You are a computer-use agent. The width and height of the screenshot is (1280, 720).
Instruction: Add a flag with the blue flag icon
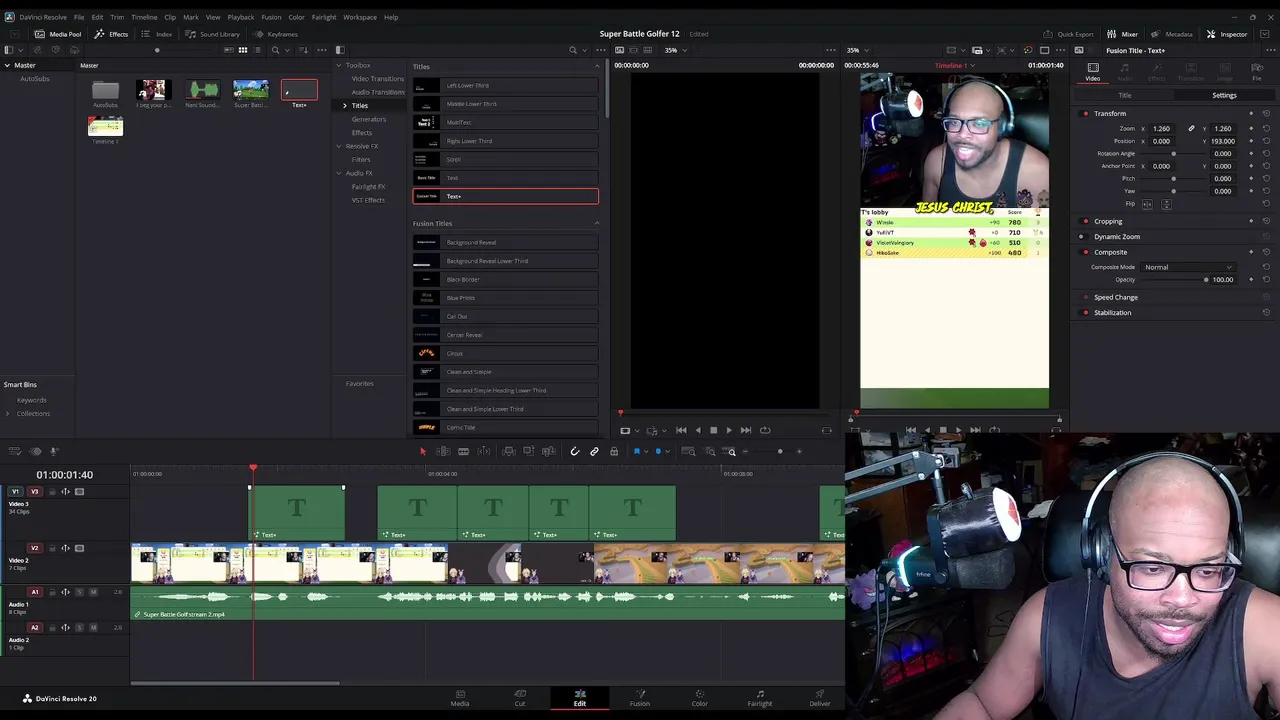pos(637,452)
